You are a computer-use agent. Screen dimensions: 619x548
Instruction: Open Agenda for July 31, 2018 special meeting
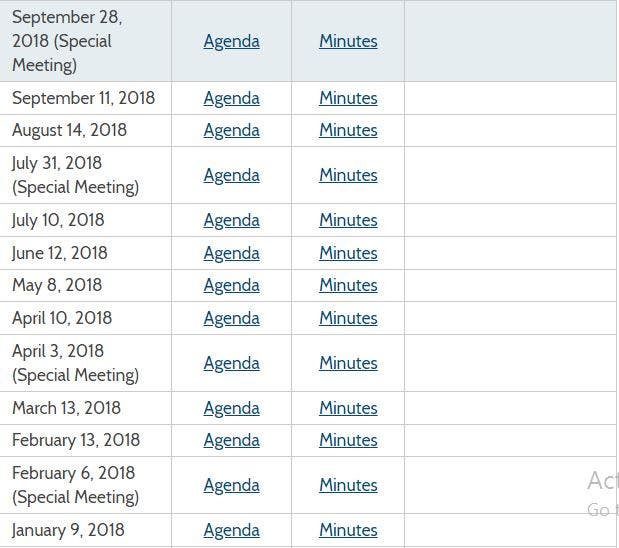(231, 175)
